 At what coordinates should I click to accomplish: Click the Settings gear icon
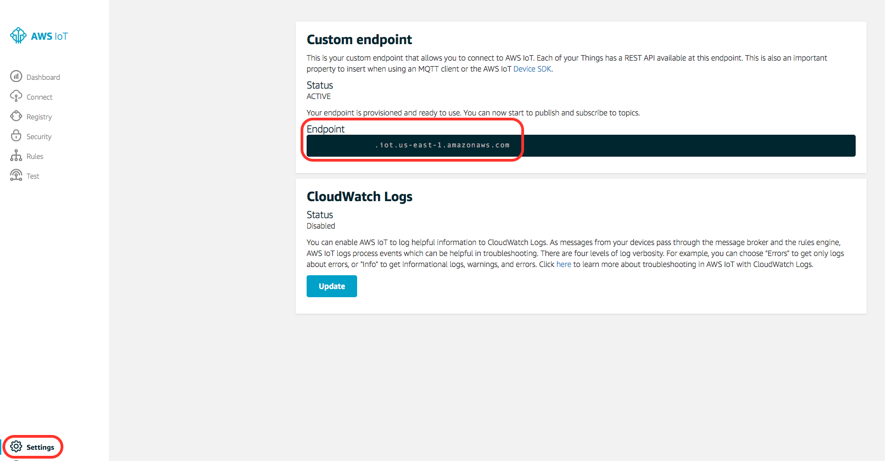tap(16, 446)
